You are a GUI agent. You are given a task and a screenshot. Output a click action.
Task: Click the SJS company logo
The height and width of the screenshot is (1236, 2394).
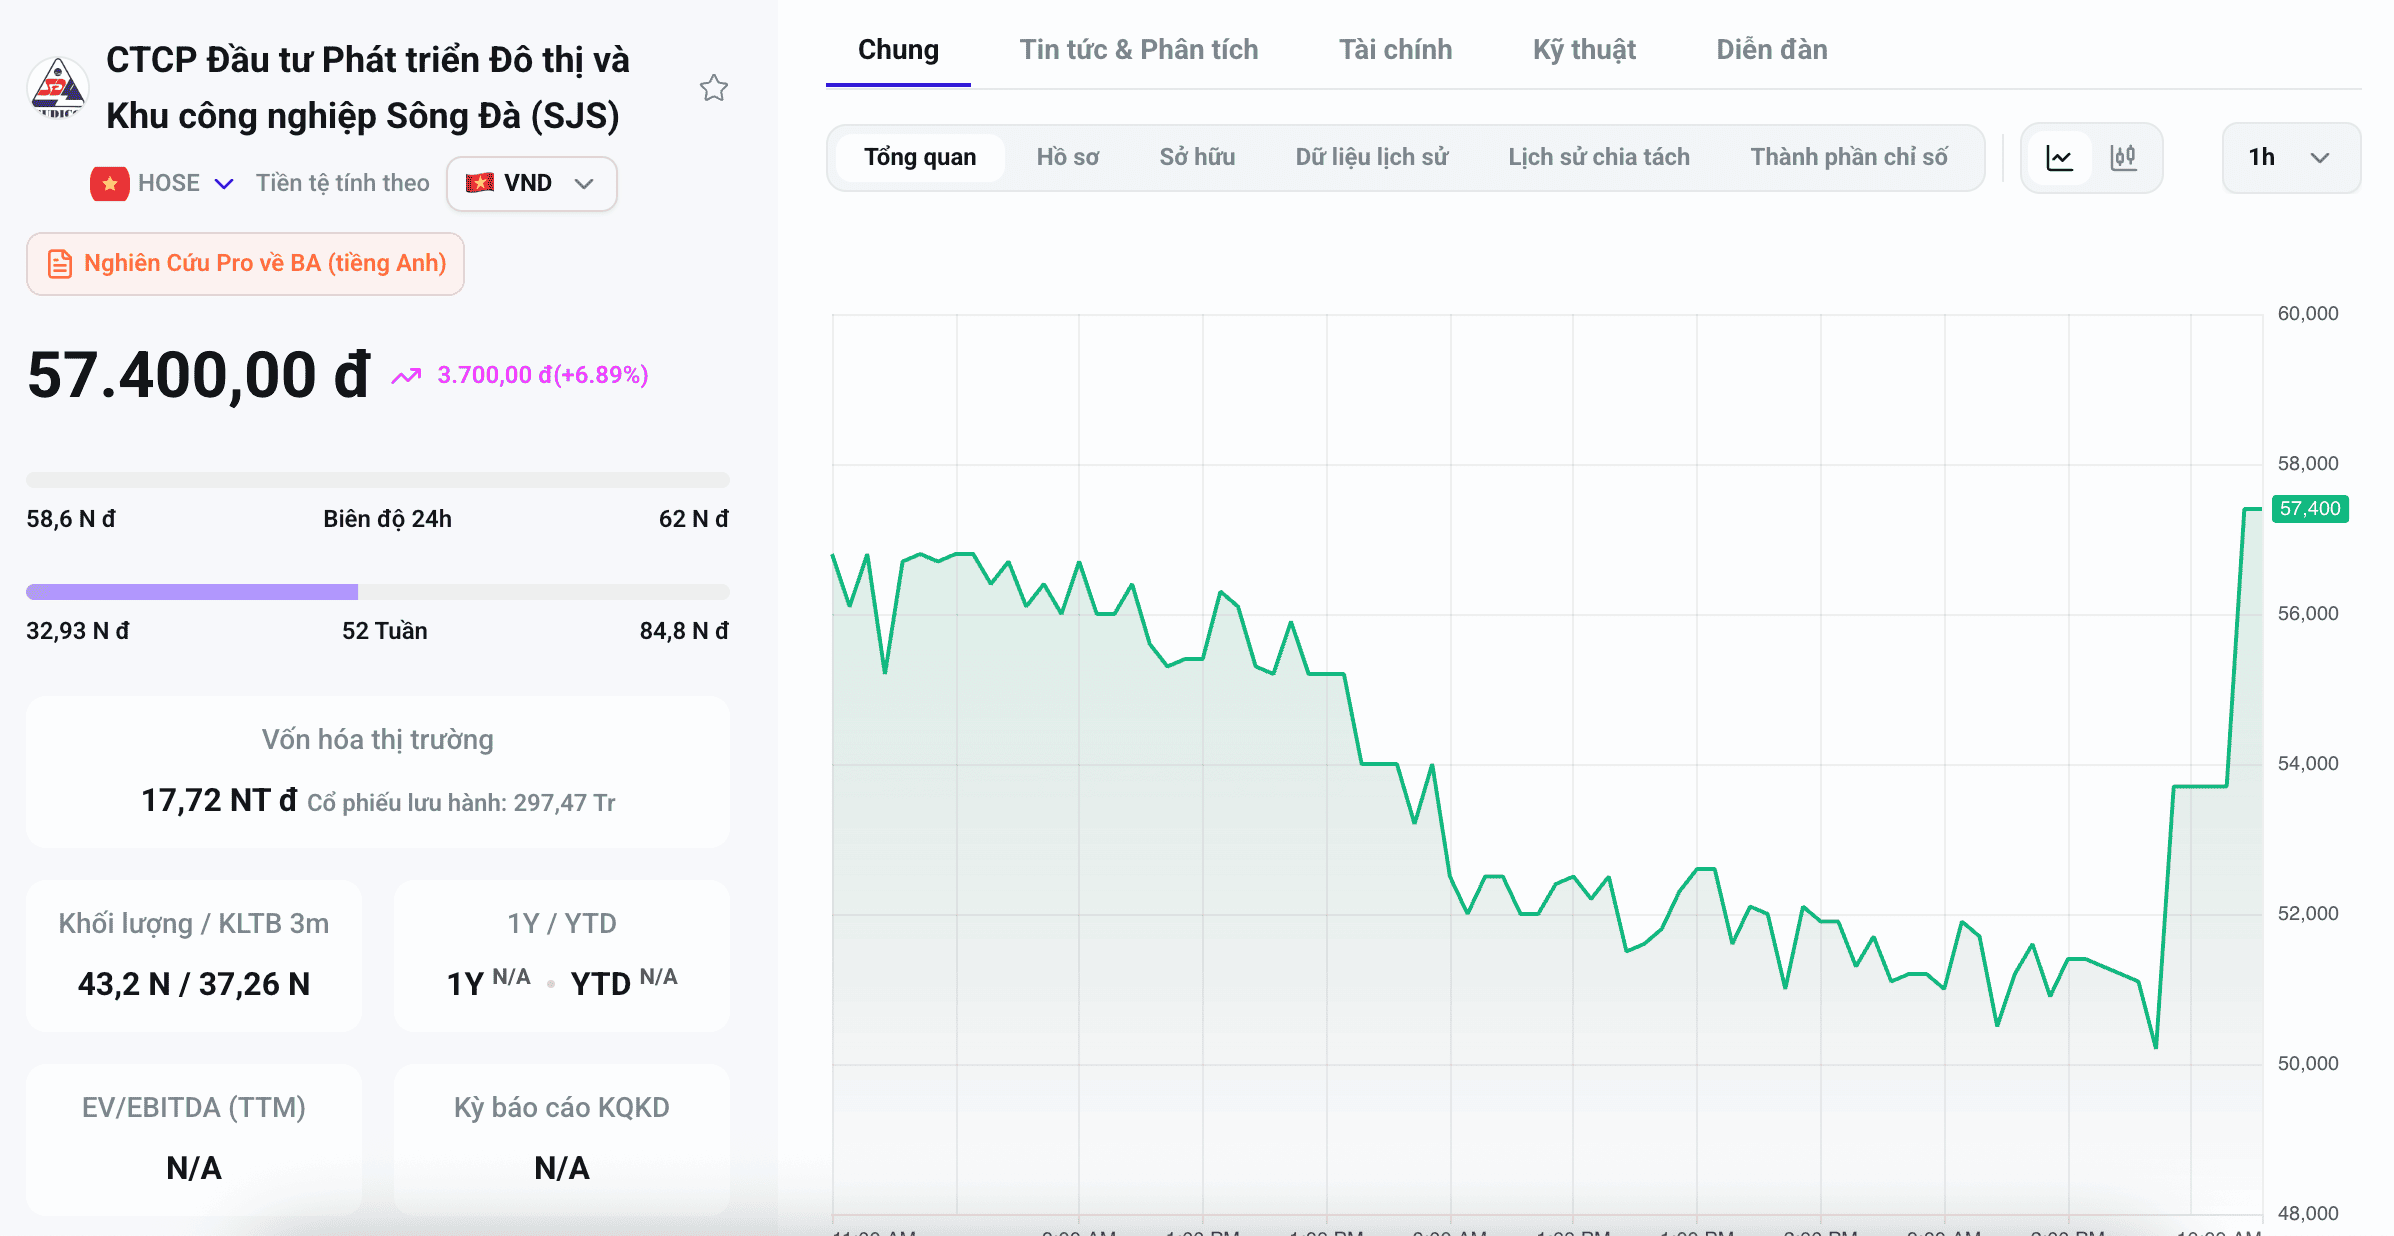click(x=58, y=88)
